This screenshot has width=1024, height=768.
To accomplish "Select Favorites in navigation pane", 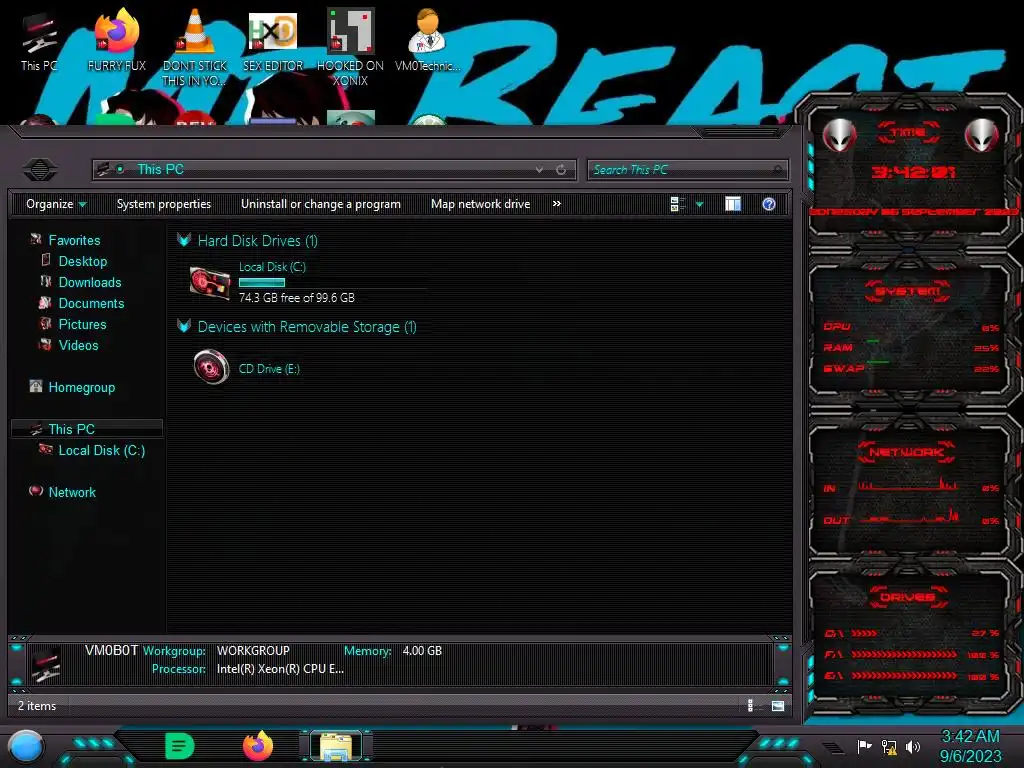I will 74,240.
